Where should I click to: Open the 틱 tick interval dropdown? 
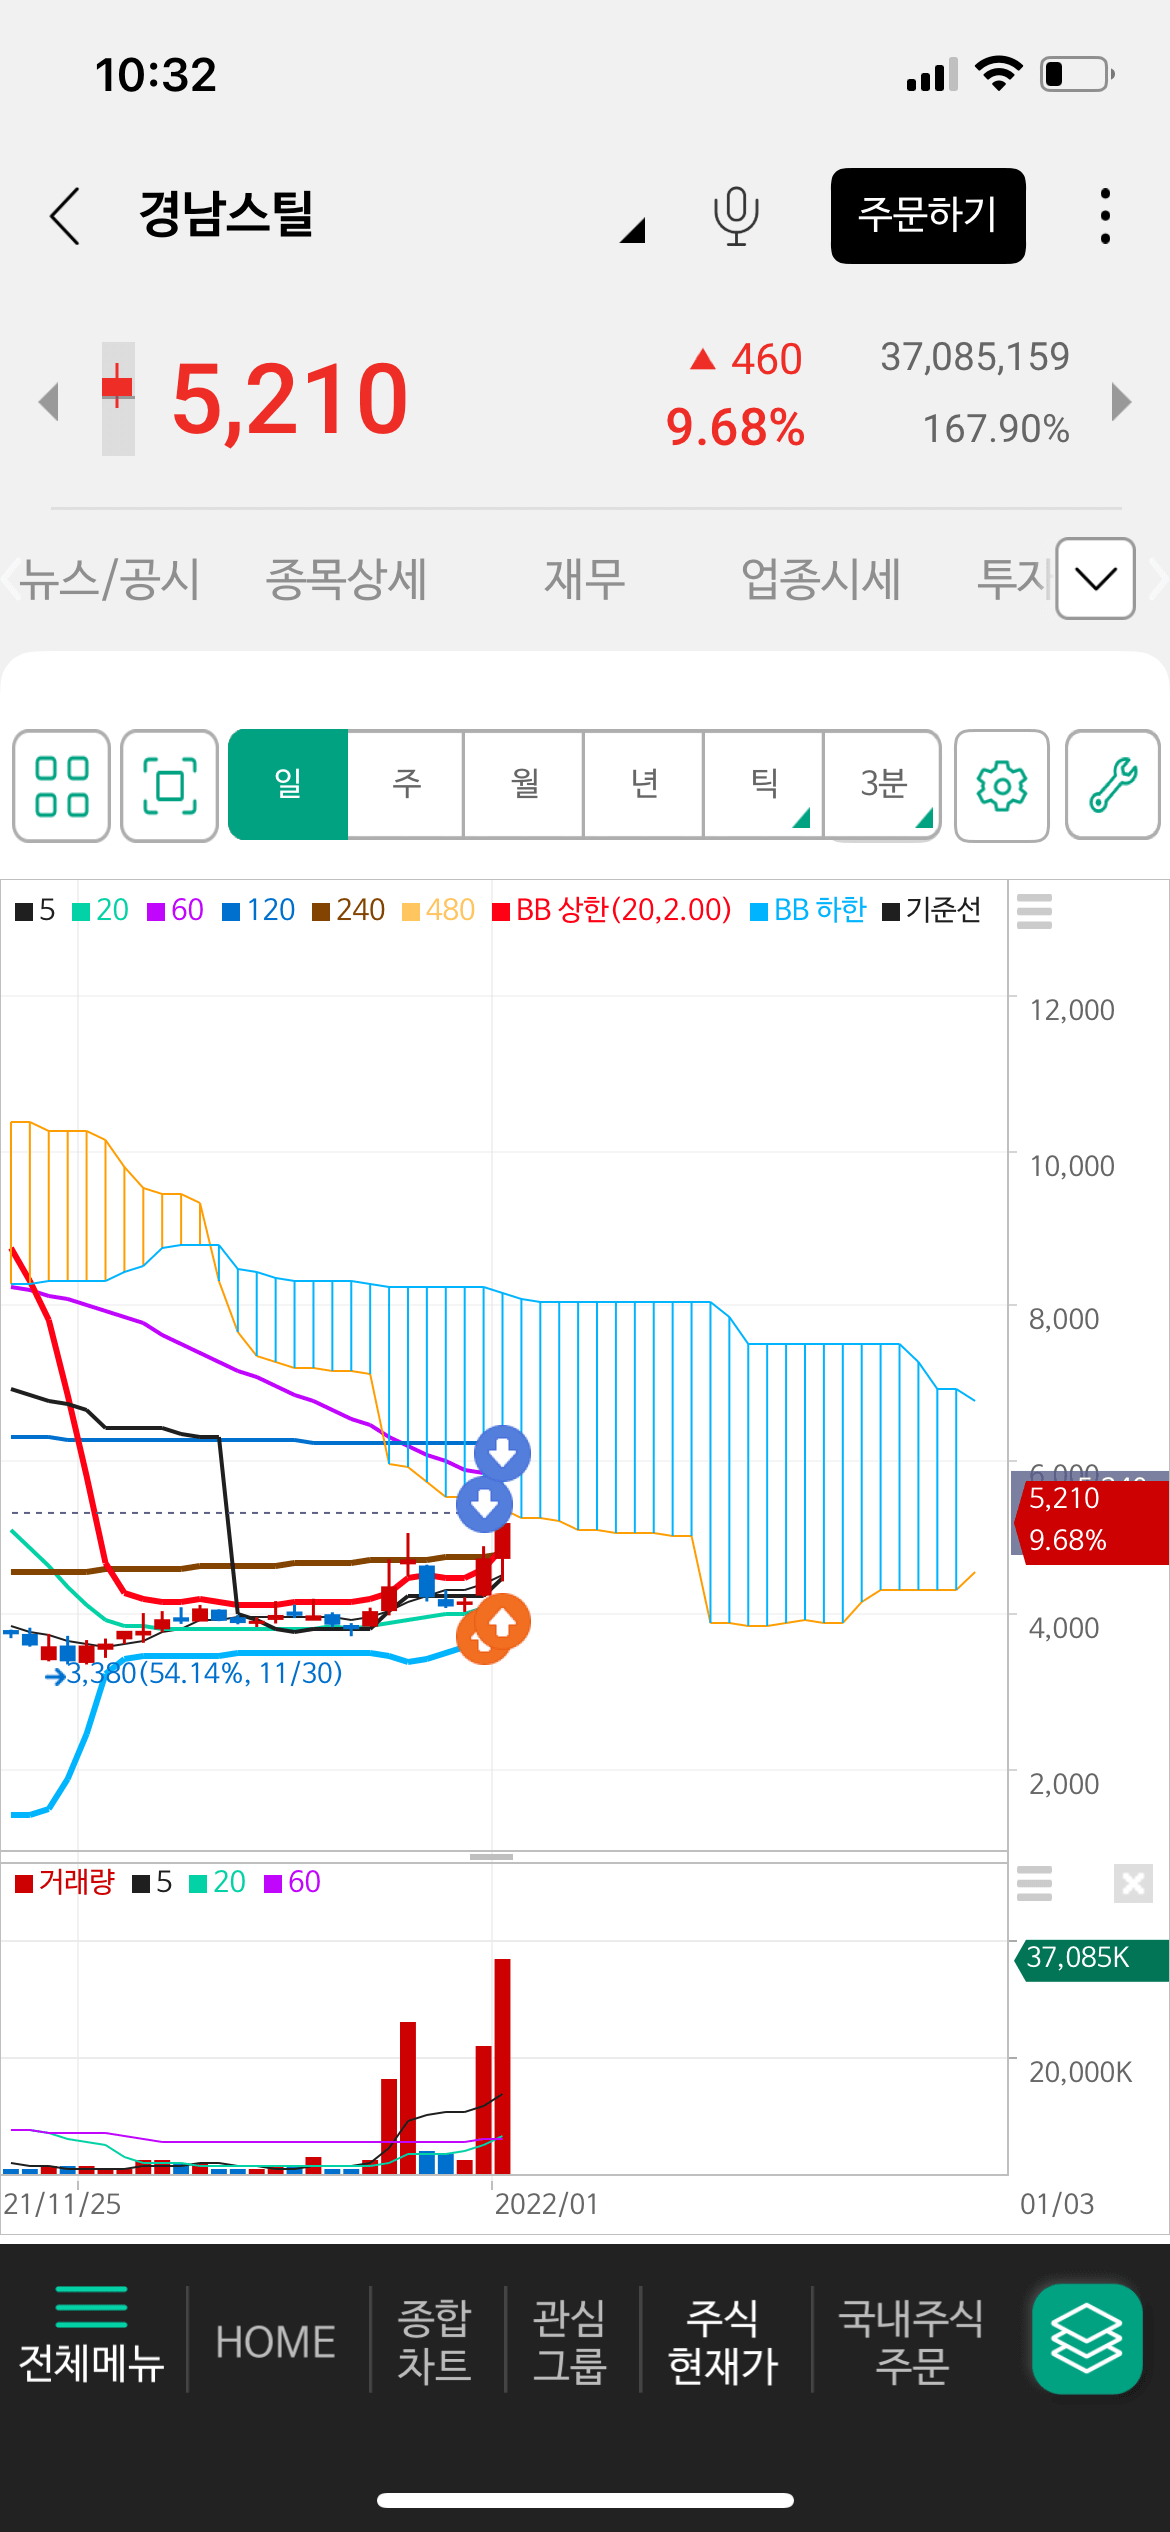click(x=764, y=784)
